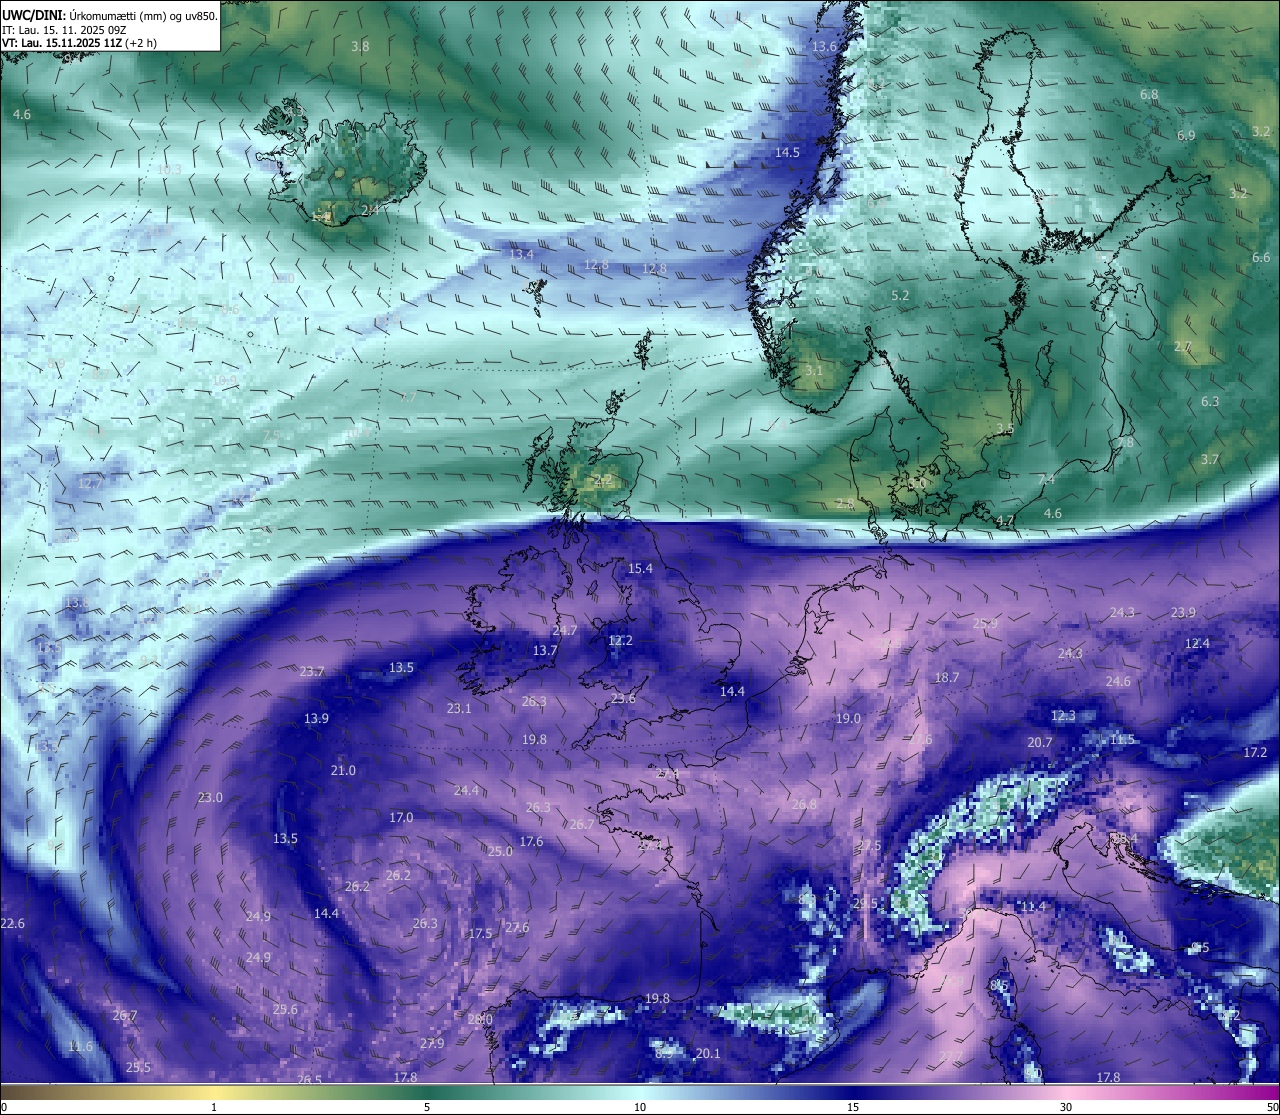This screenshot has height=1115, width=1280.
Task: Click the 11.5 value label
Action: point(1123,739)
